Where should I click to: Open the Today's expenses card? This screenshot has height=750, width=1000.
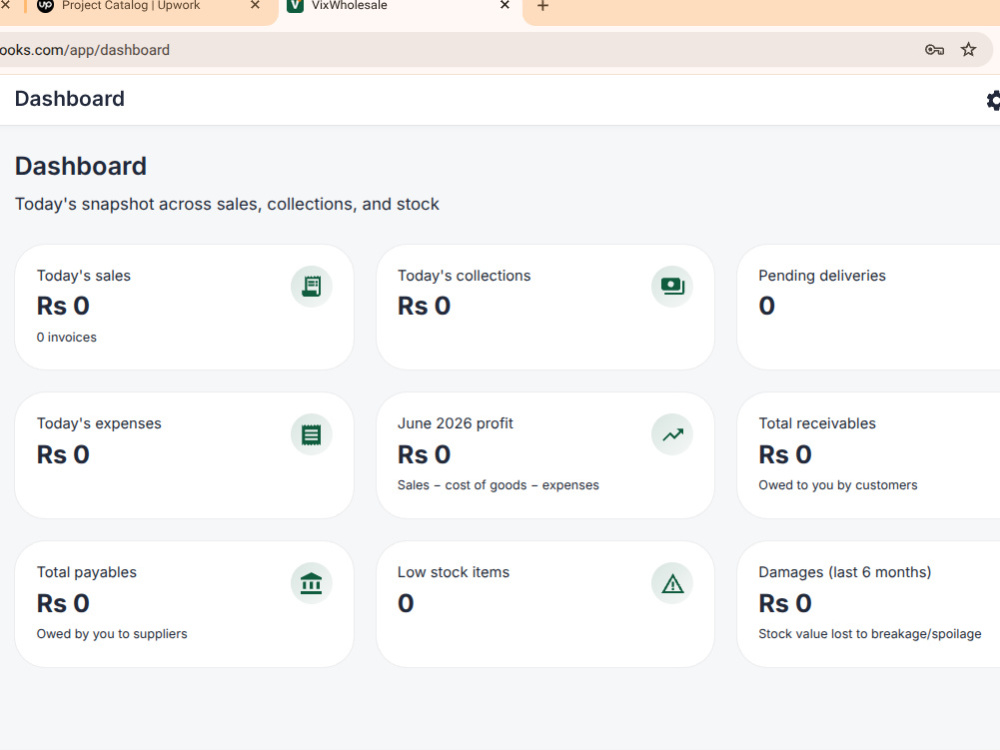coord(184,455)
